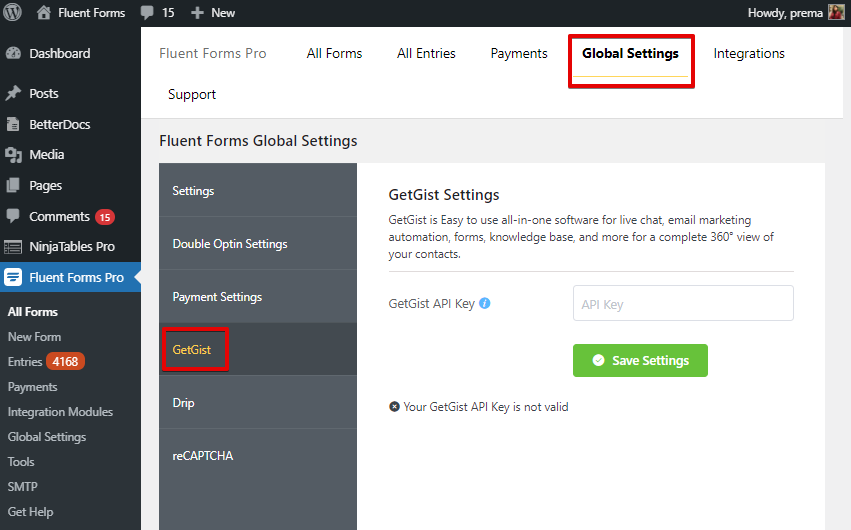Click the error icon next to invalid key message
Screen dimensions: 851x530
pyautogui.click(x=395, y=407)
